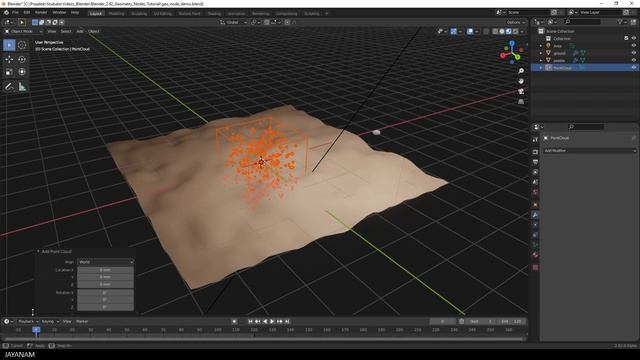Toggle the camera view icon

[521, 91]
